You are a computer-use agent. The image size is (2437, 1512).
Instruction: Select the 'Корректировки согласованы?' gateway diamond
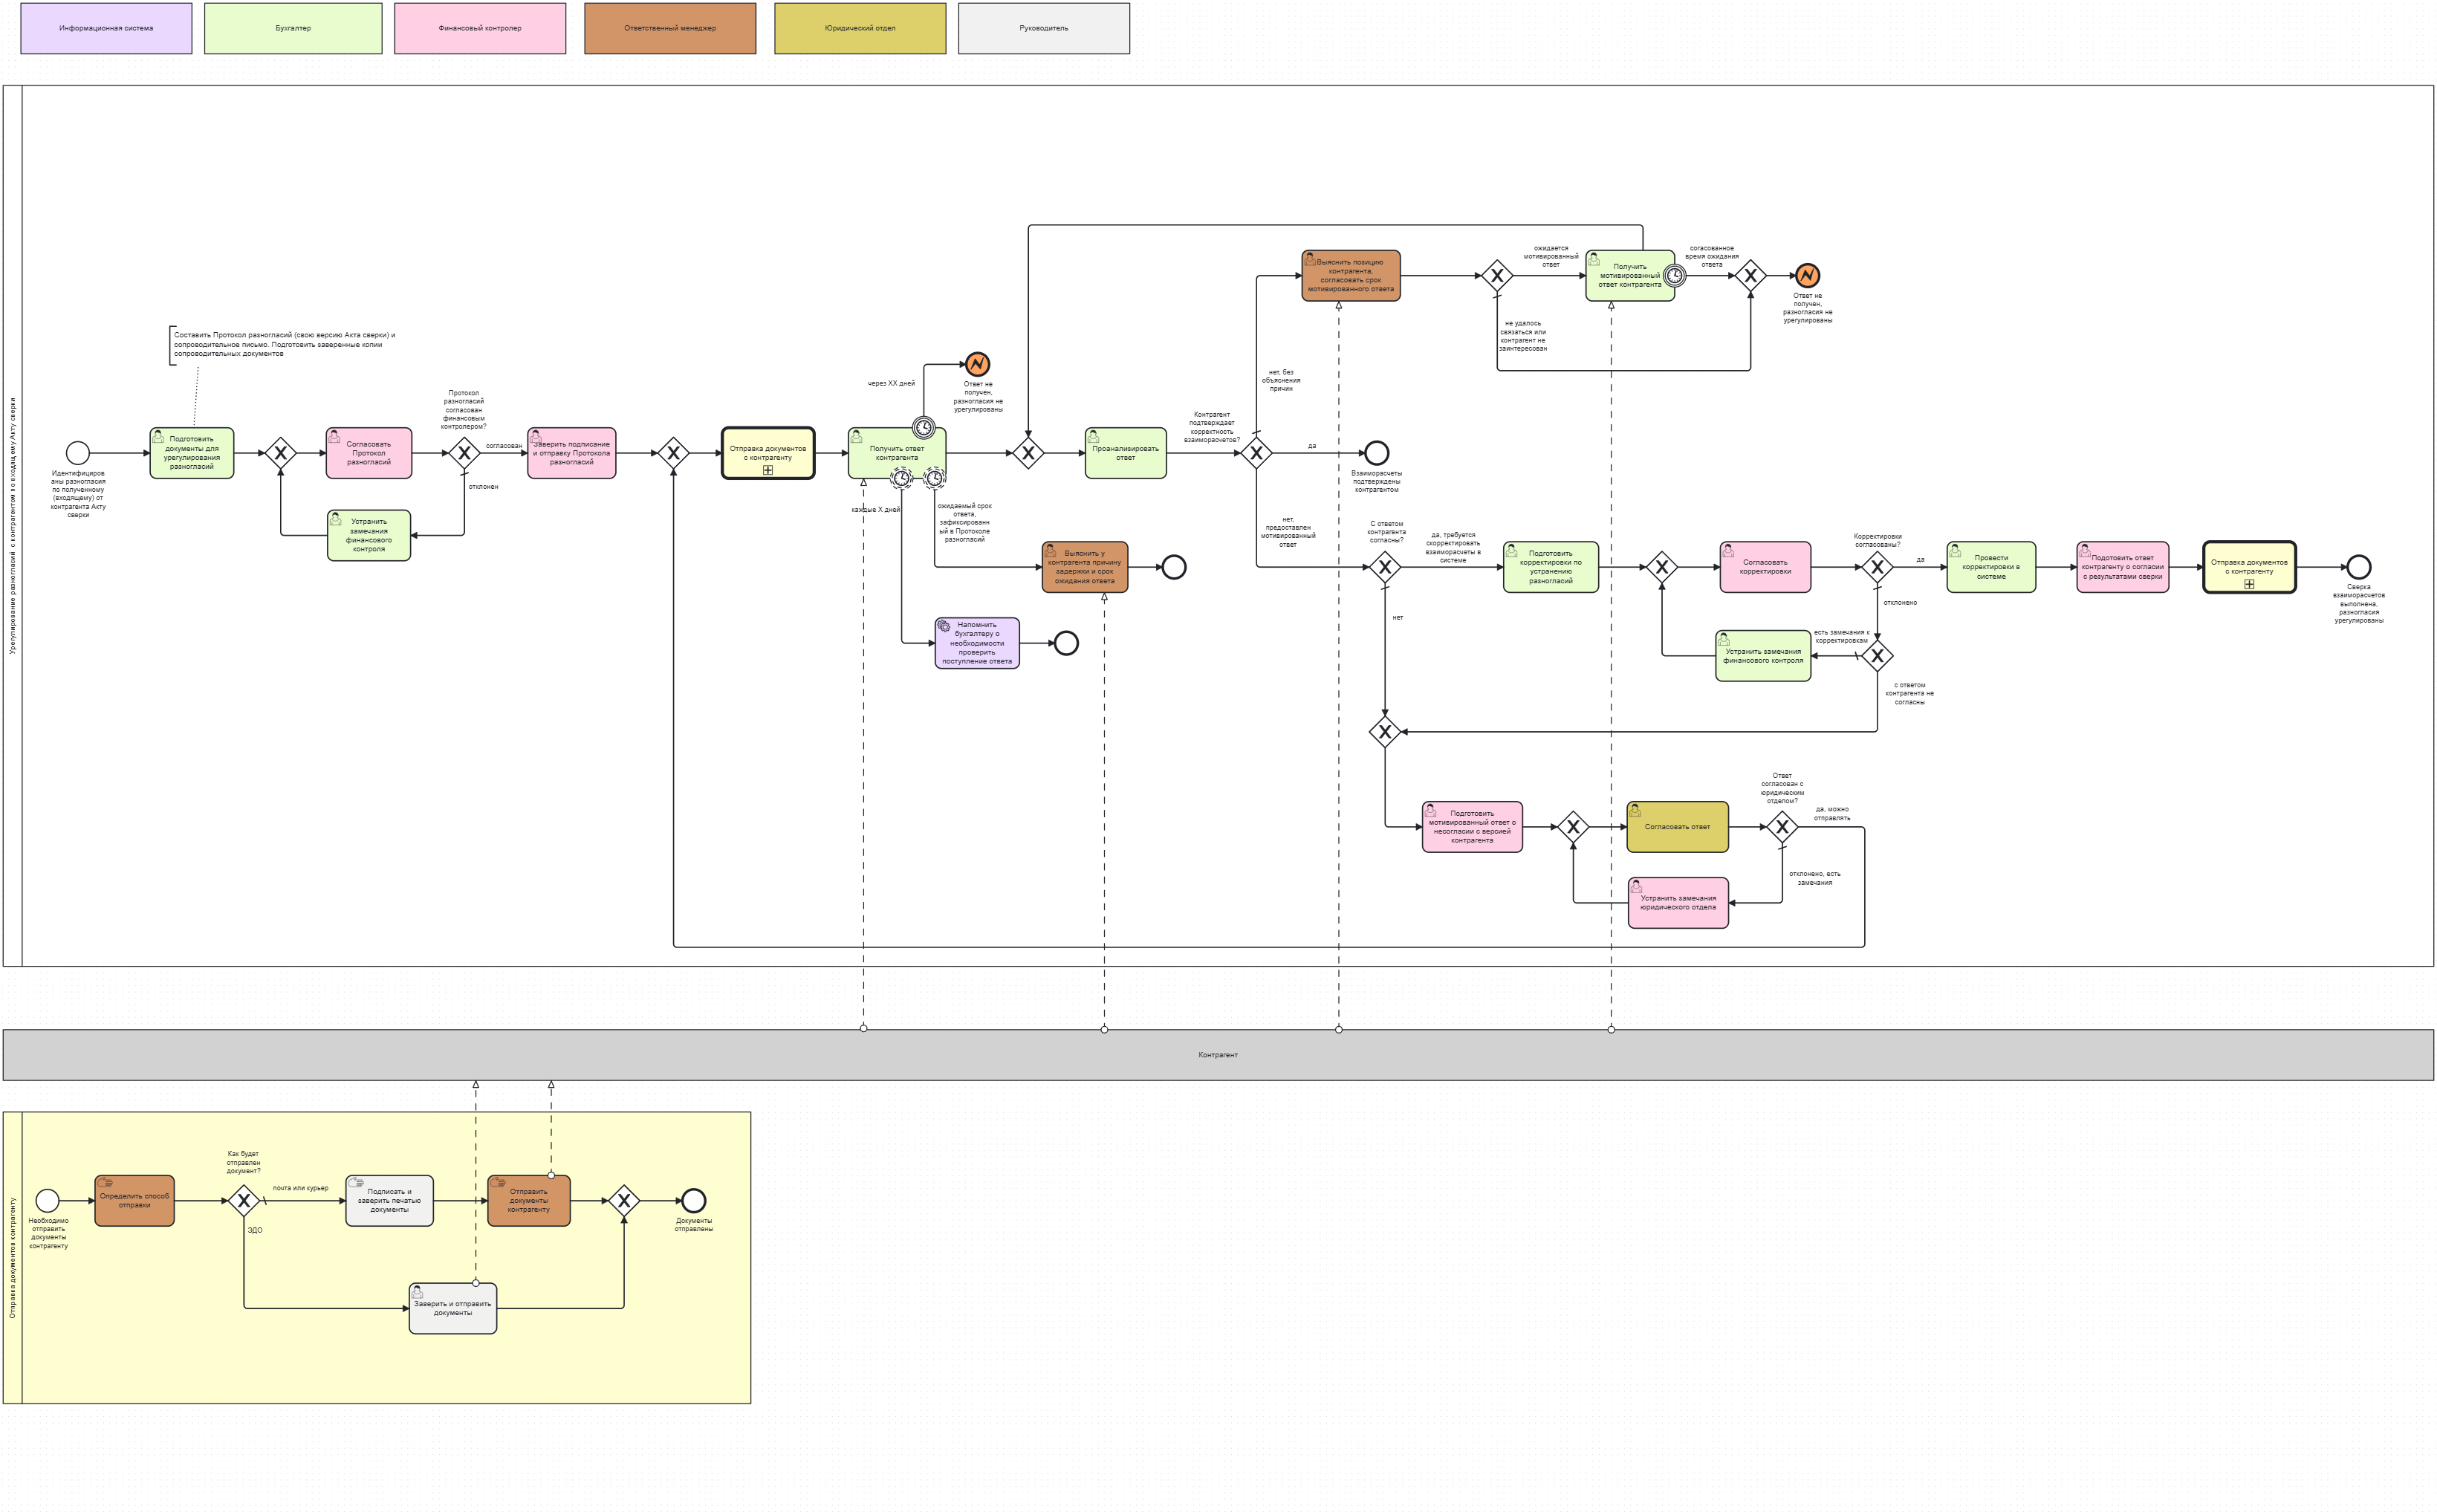tap(1877, 567)
